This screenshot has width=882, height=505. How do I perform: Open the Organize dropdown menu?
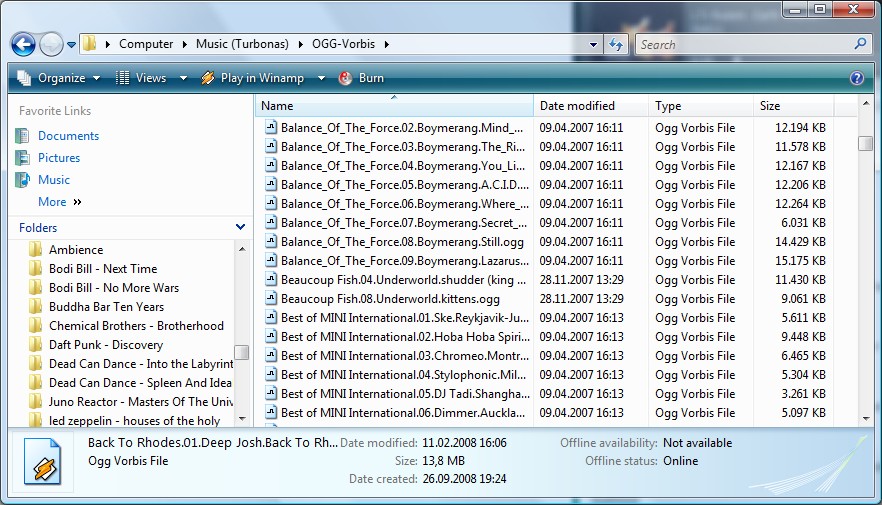tap(59, 78)
